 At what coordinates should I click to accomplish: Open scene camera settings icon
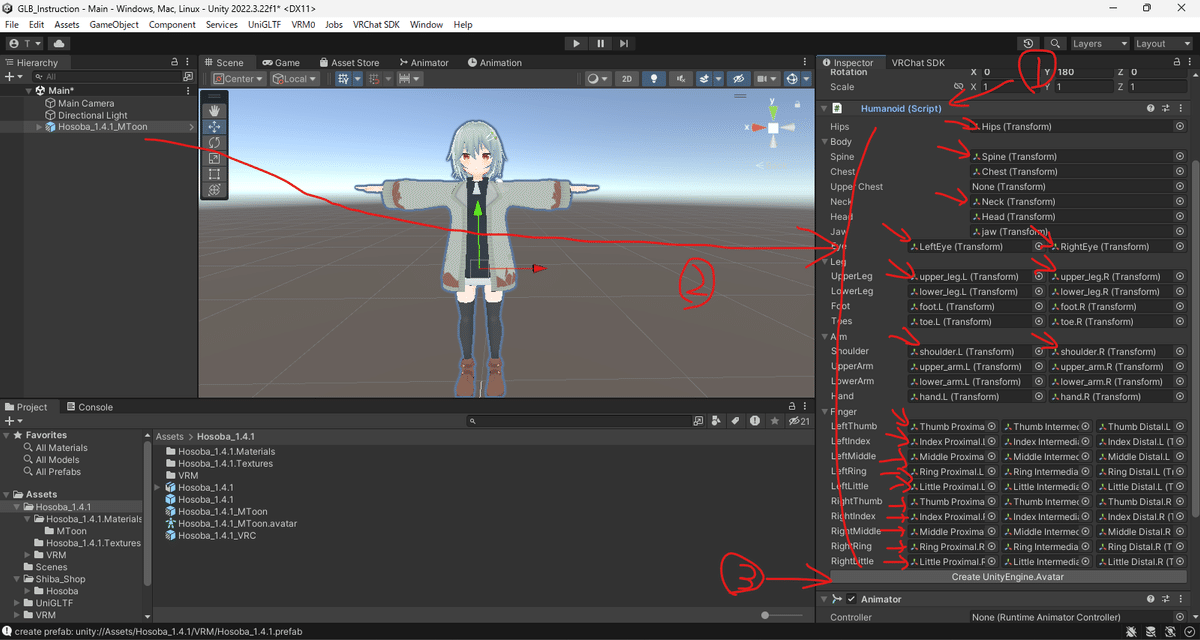point(767,79)
